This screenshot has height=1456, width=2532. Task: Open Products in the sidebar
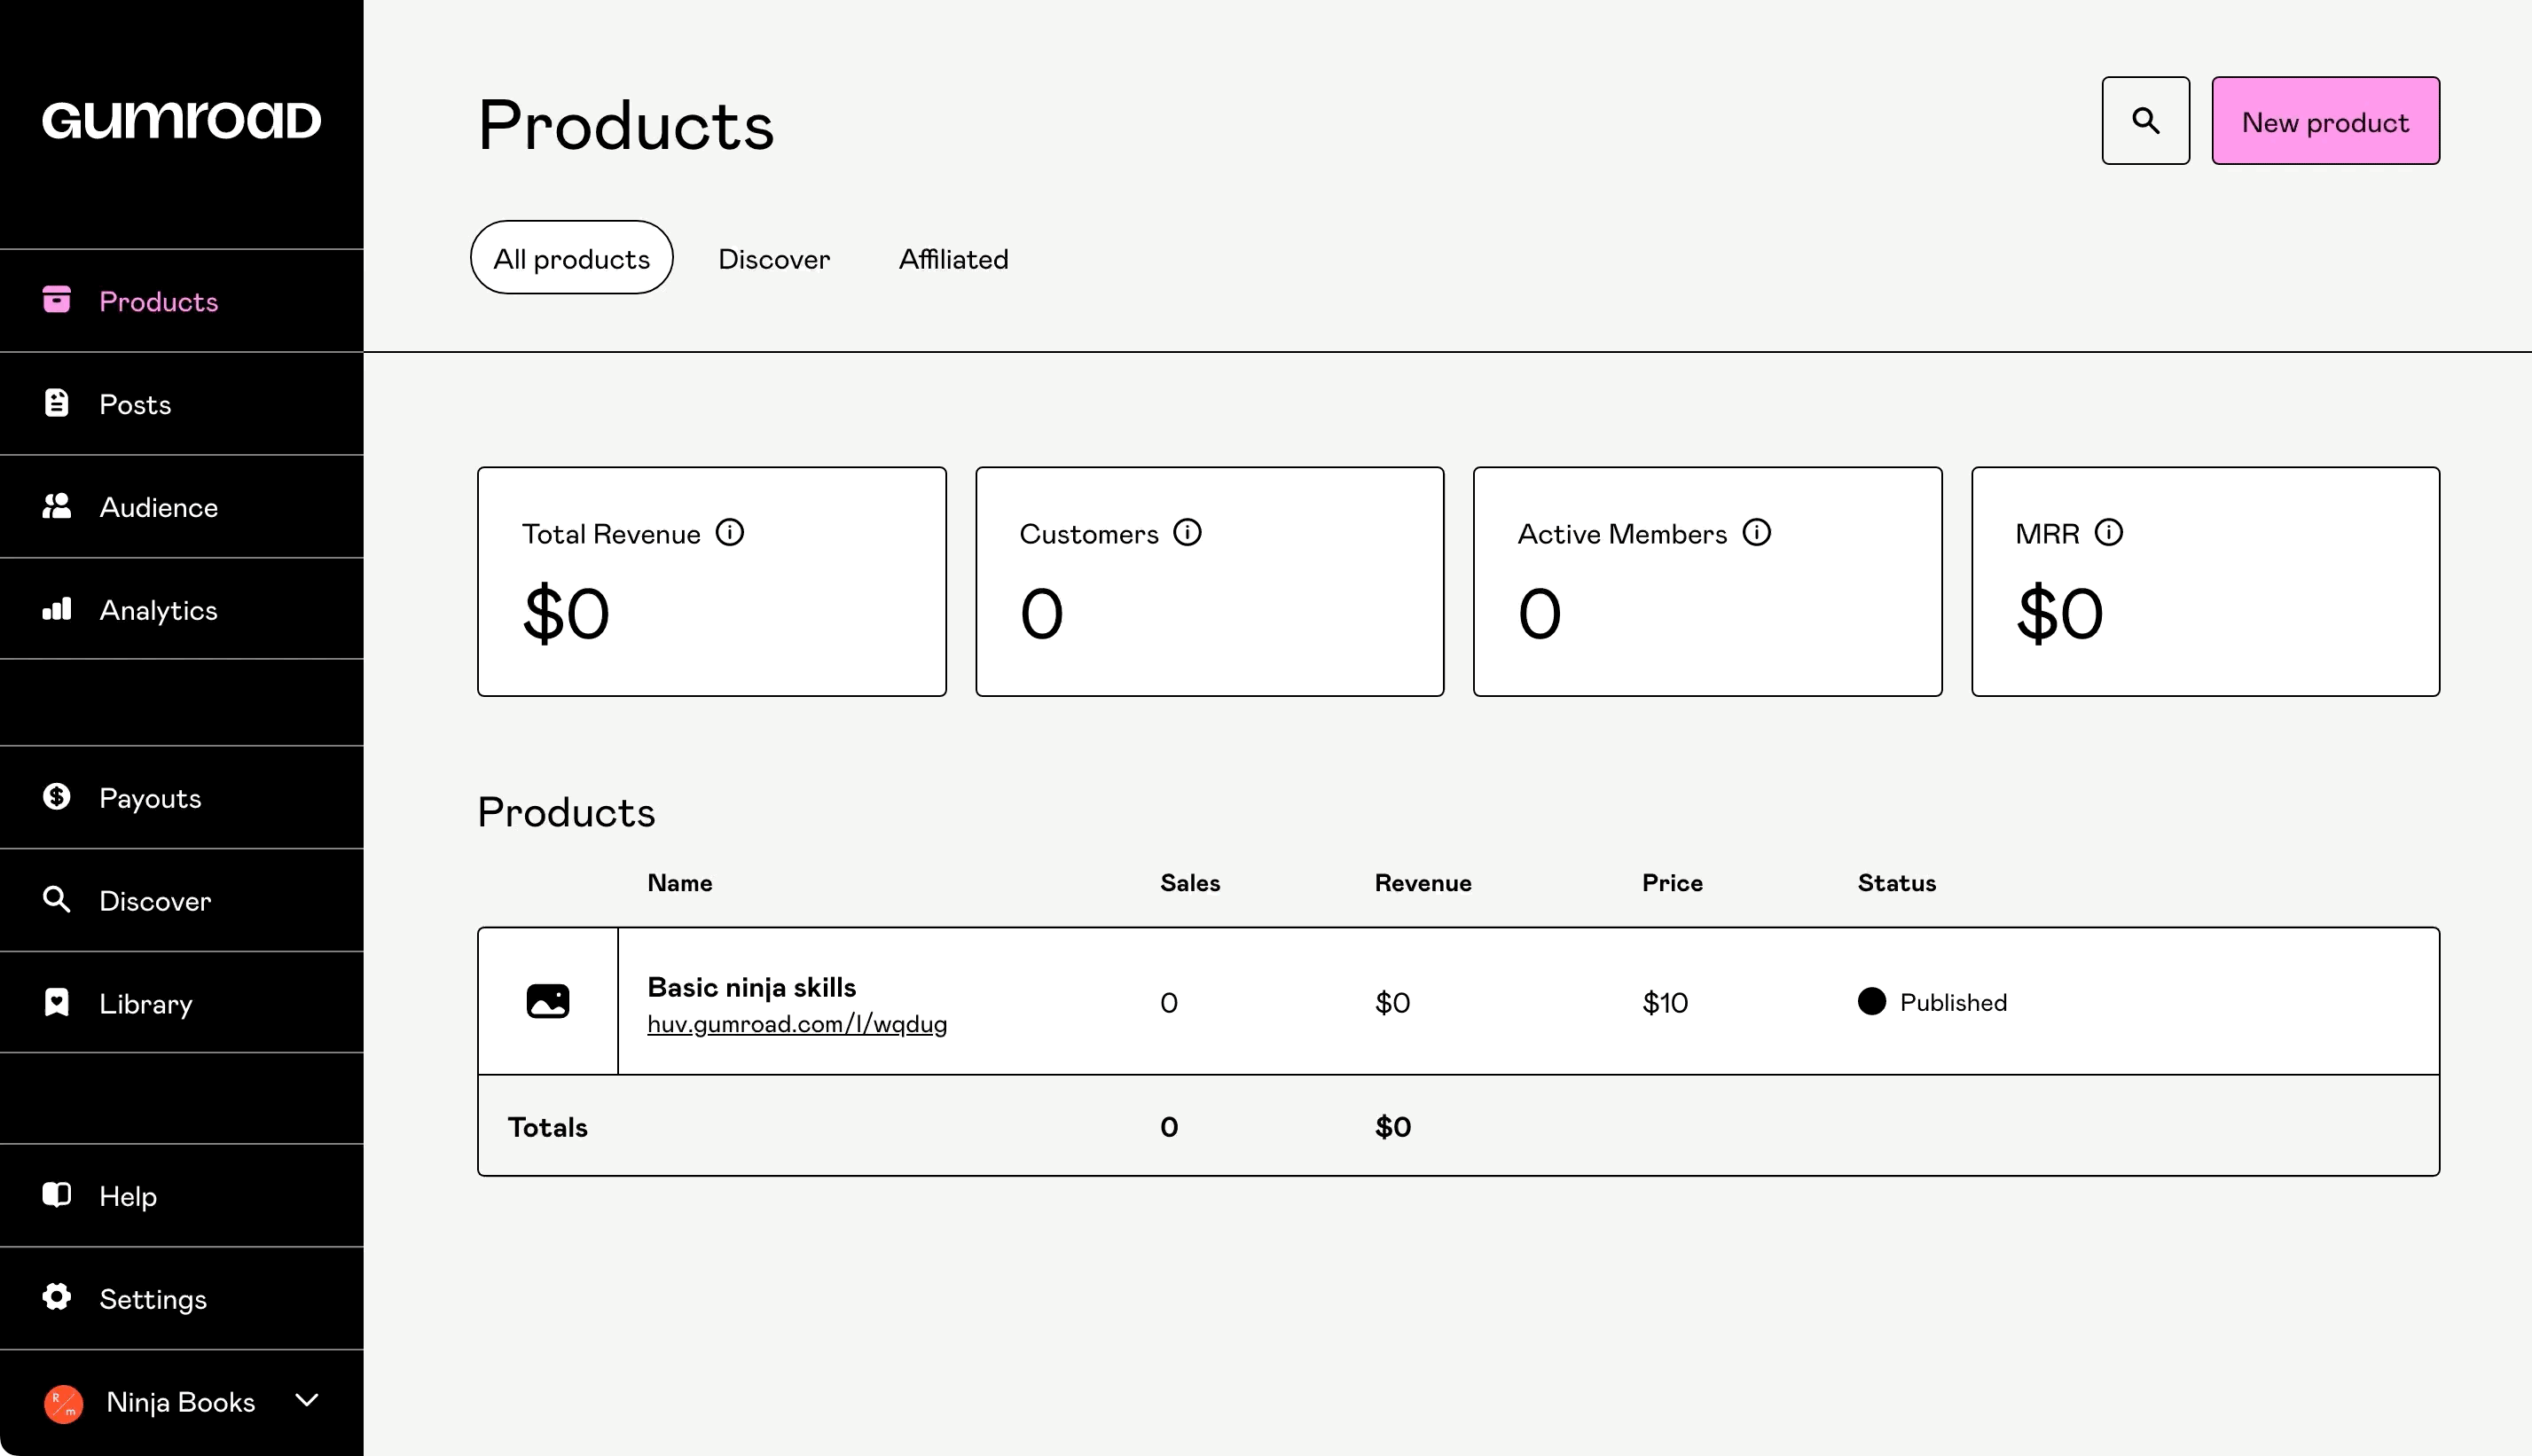click(x=182, y=301)
